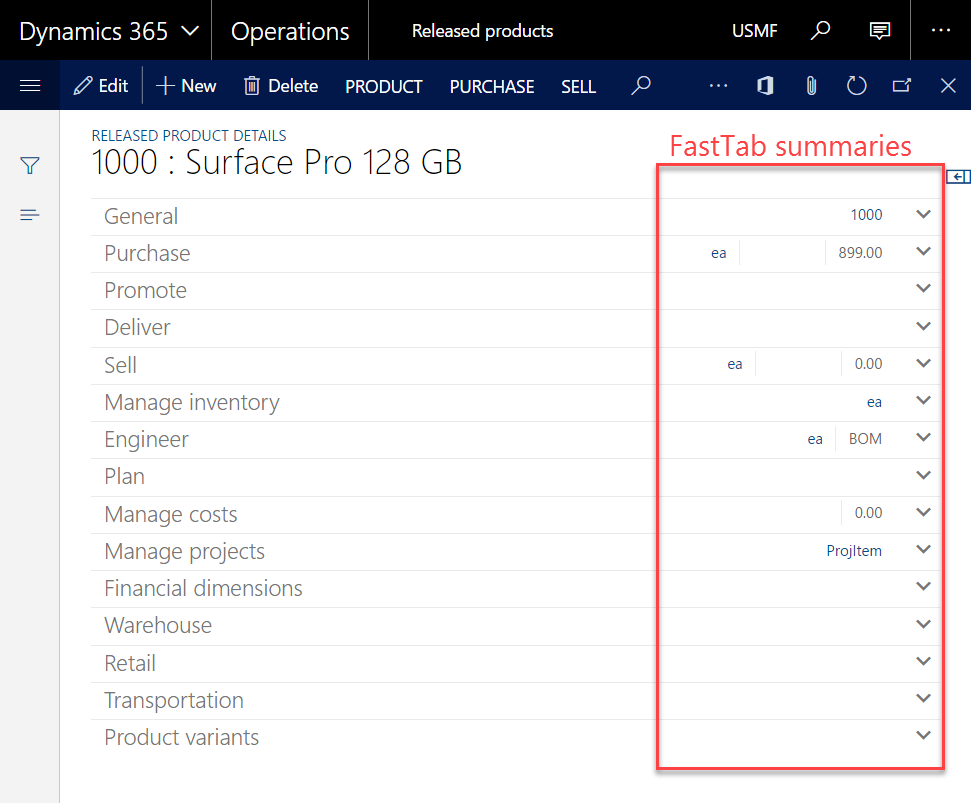971x803 pixels.
Task: Click the messages icon in top bar
Action: (x=880, y=31)
